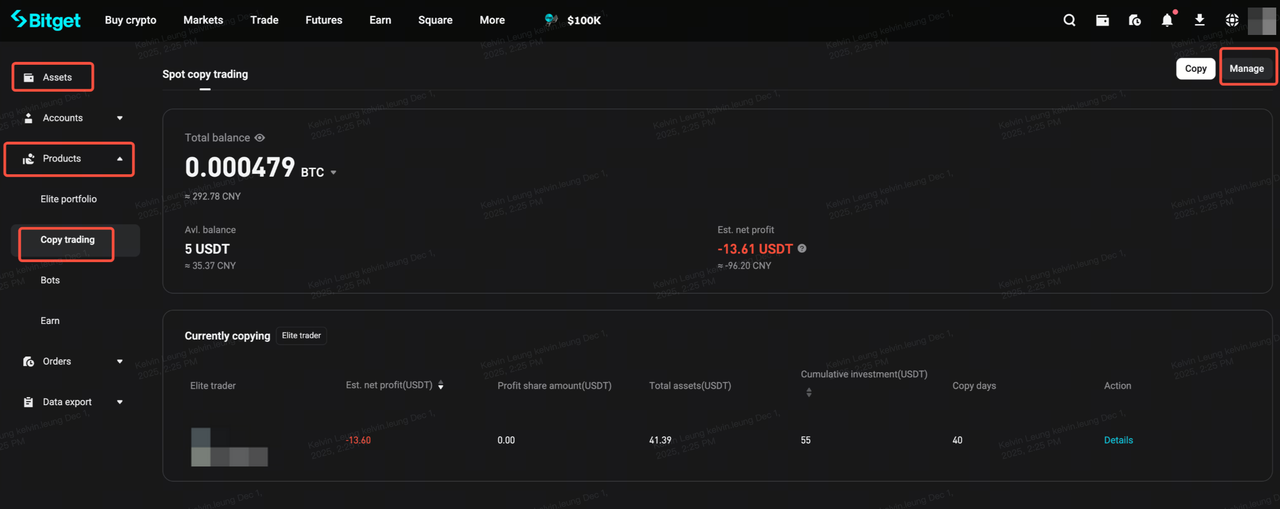The width and height of the screenshot is (1280, 509).
Task: Click the ≈ 292.78 CNY text
Action: [213, 196]
